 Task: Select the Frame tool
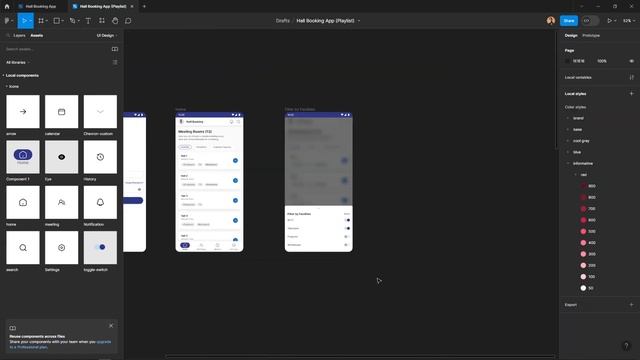[x=41, y=21]
